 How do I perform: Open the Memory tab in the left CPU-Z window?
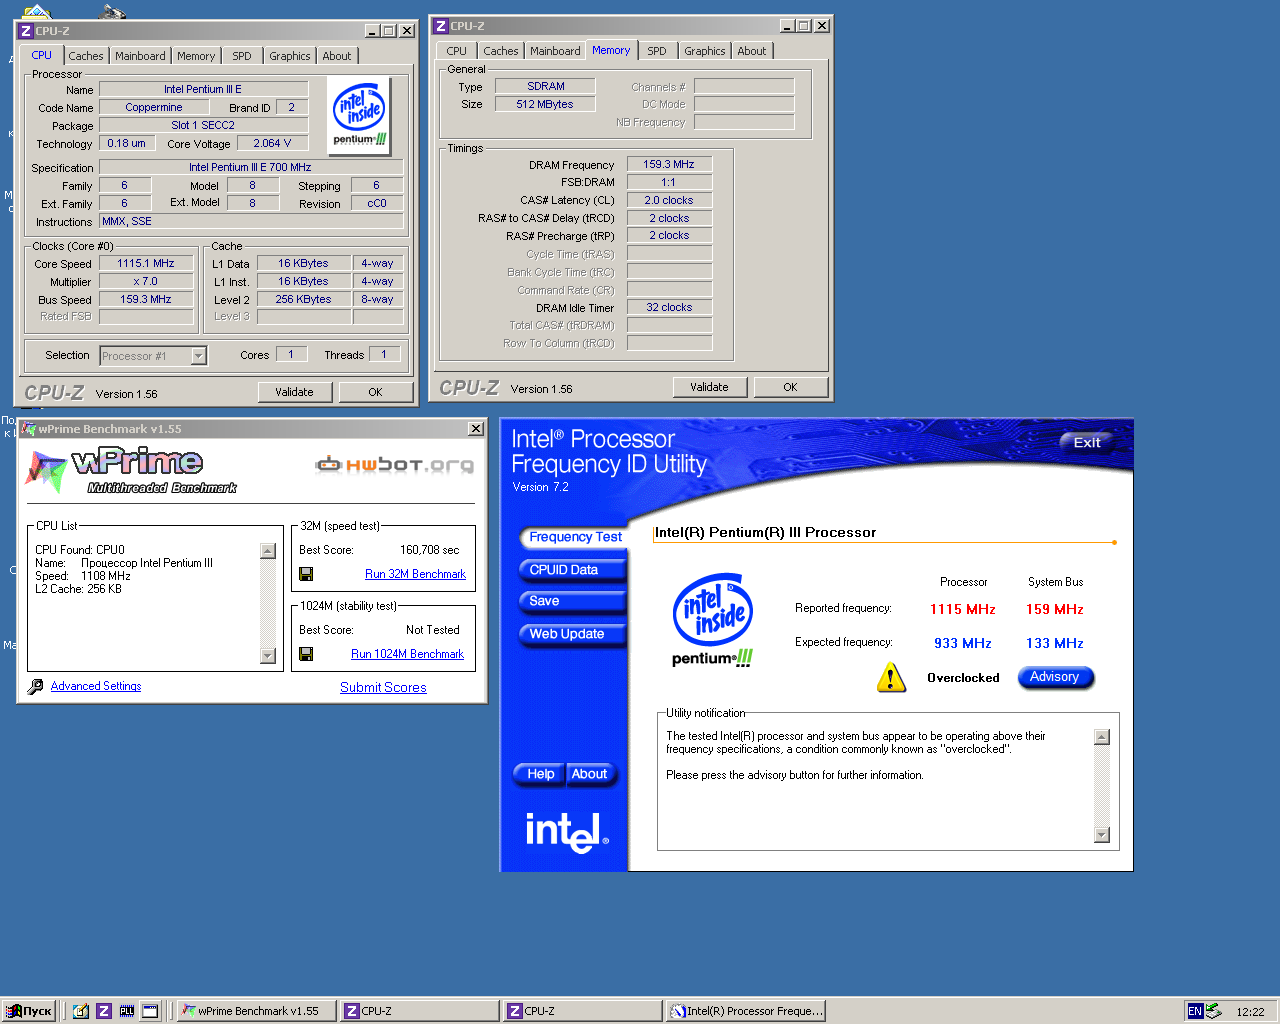pyautogui.click(x=196, y=56)
